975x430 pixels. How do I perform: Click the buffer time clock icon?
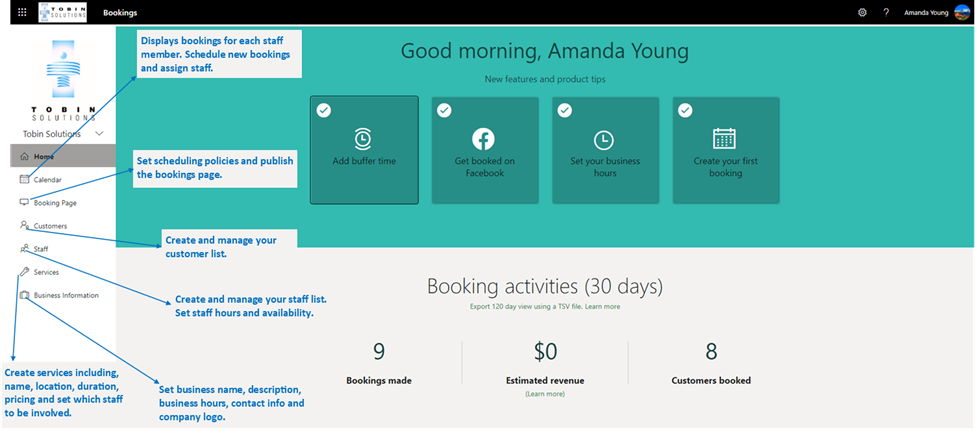363,139
